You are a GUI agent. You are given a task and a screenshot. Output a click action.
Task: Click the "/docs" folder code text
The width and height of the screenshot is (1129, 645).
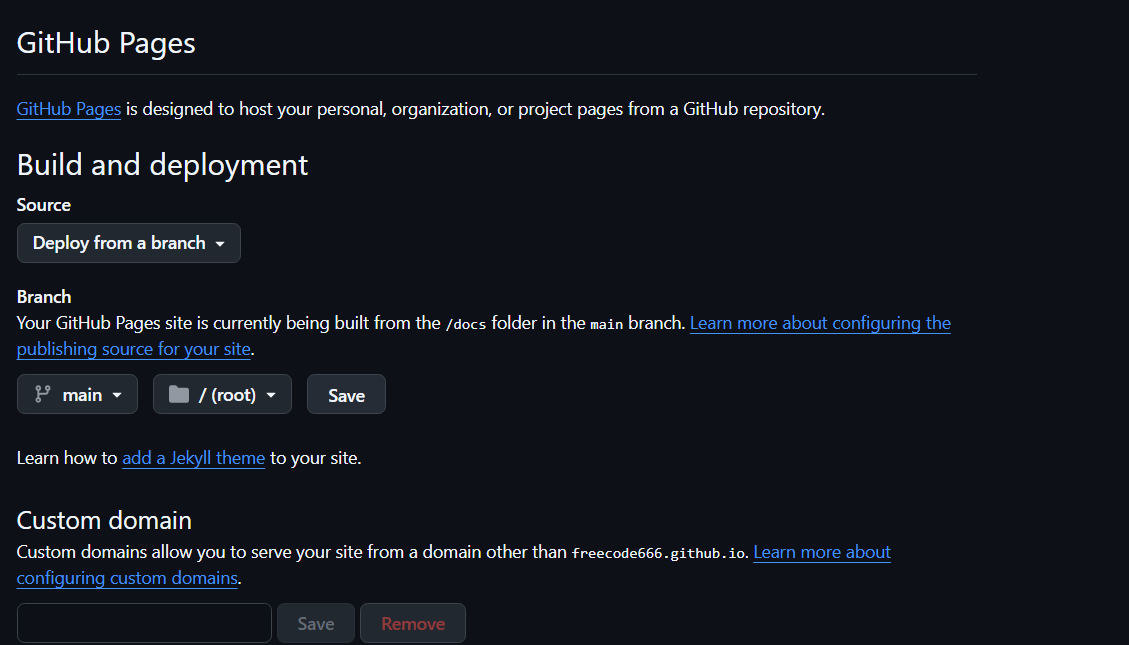[x=465, y=324]
